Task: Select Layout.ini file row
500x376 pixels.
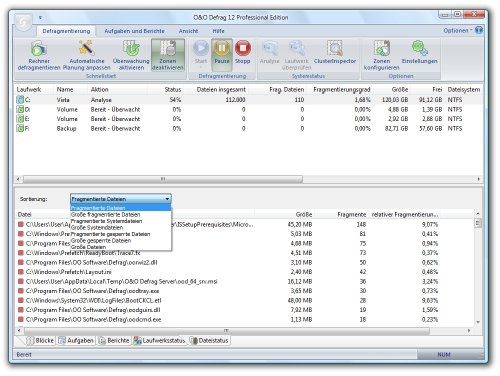Action: click(228, 272)
